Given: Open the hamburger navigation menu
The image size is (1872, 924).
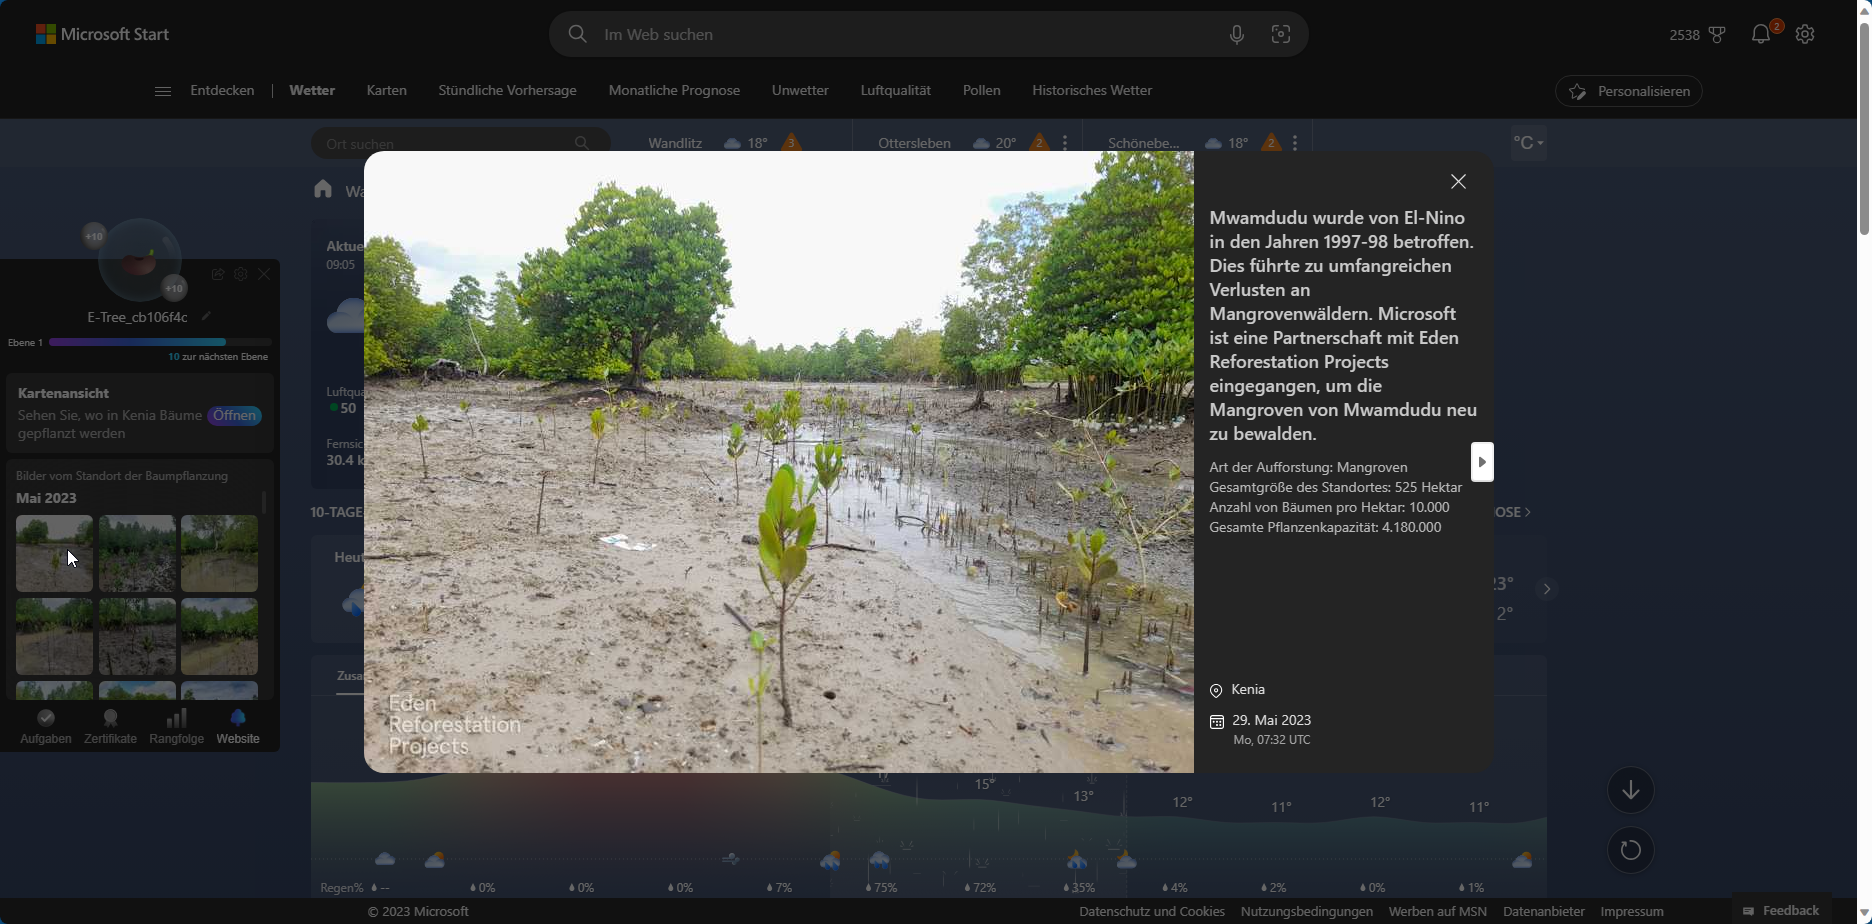Looking at the screenshot, I should click(162, 91).
